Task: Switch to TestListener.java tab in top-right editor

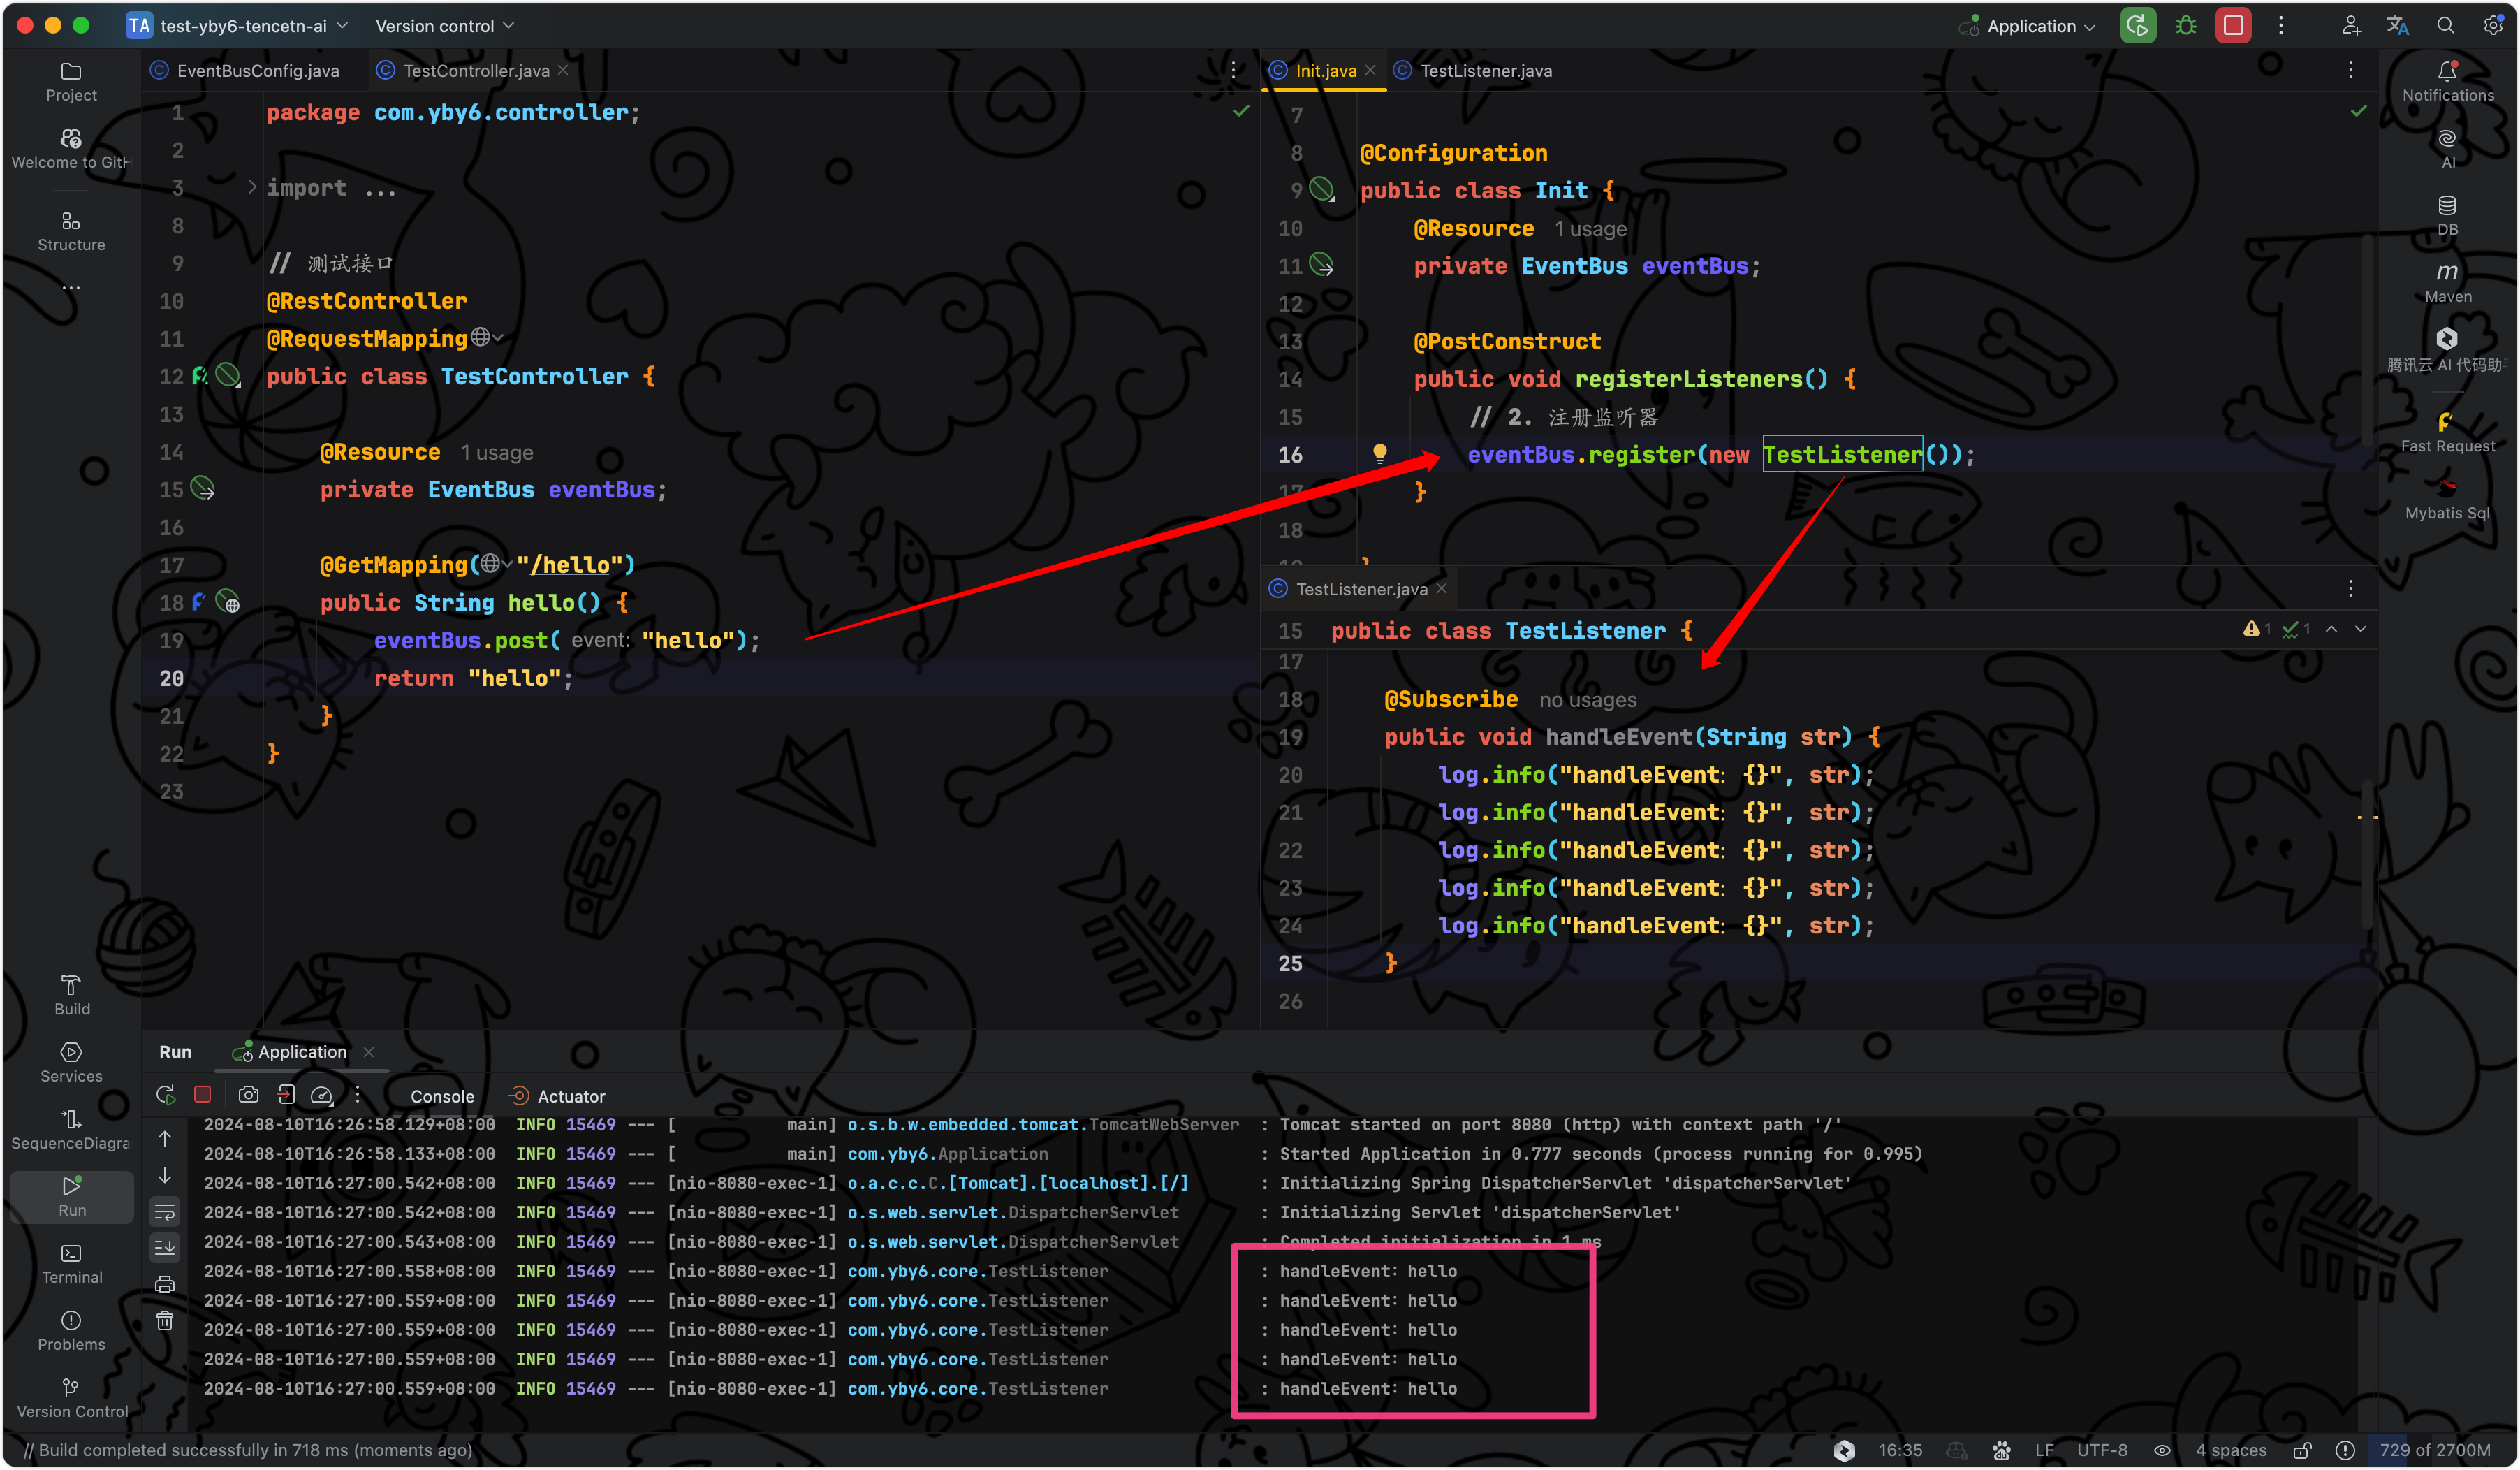Action: (x=1473, y=70)
